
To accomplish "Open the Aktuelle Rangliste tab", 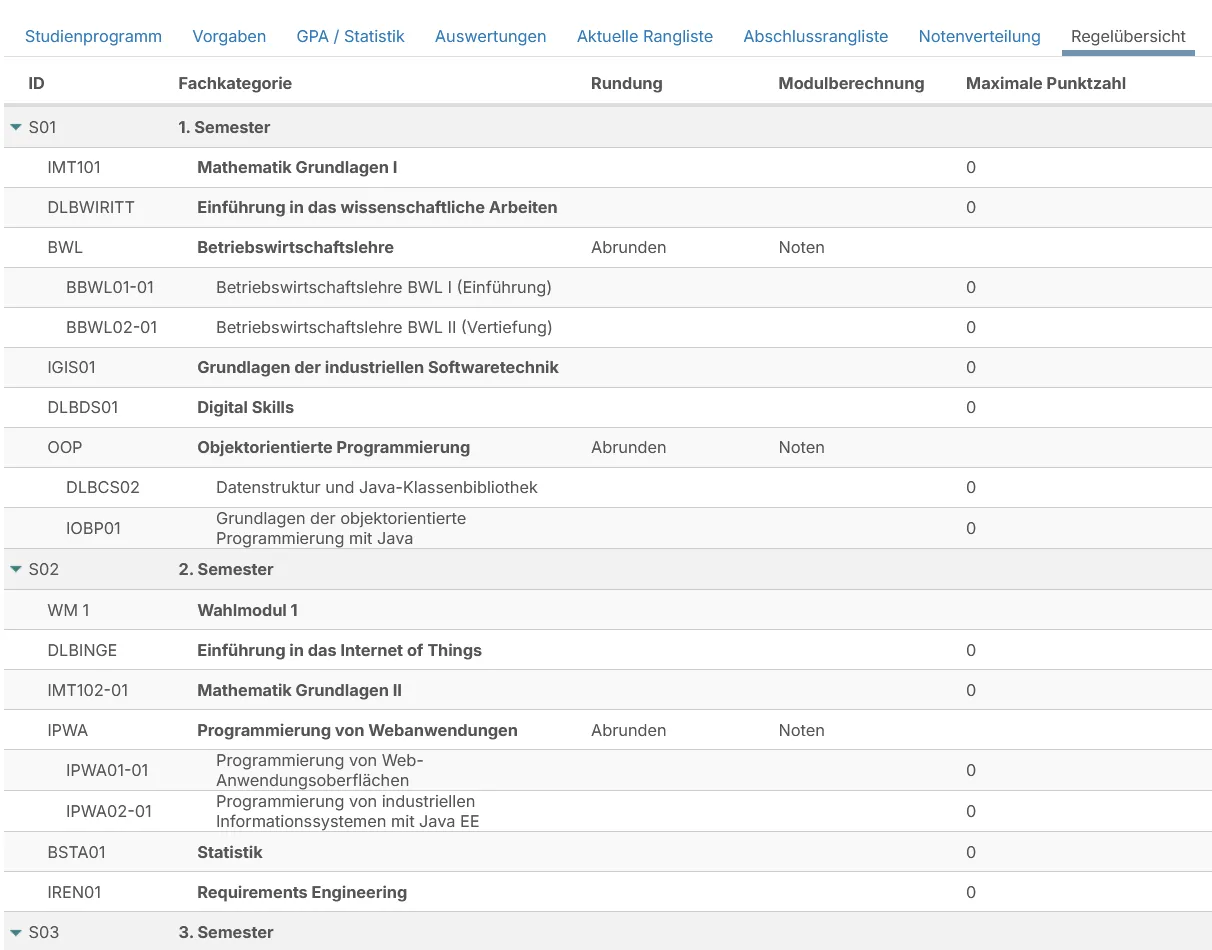I will tap(645, 36).
